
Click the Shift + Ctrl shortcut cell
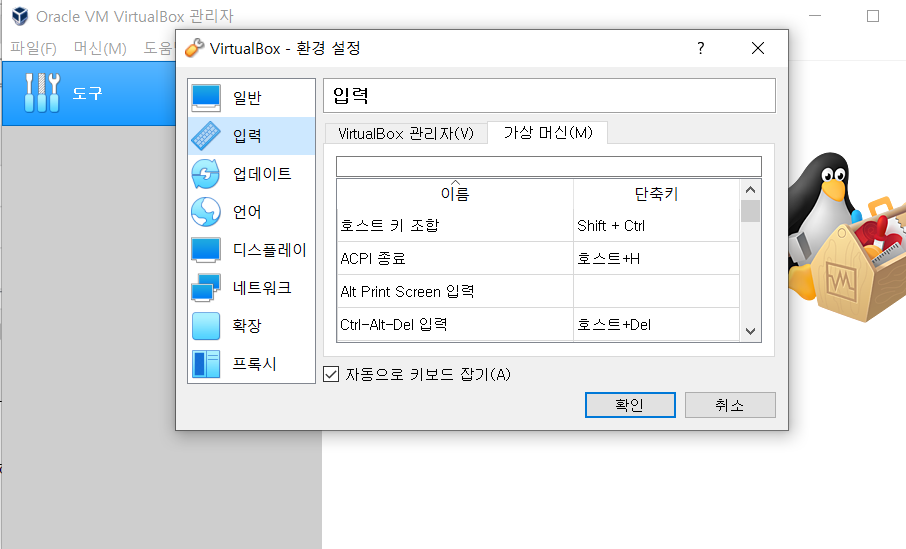tap(656, 225)
